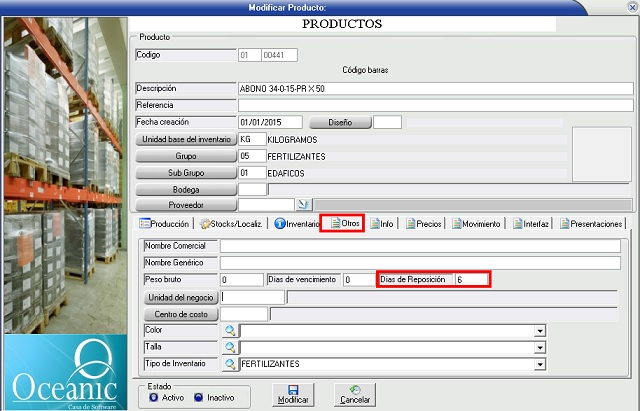Click the Talla search magnifier icon
The image size is (640, 411).
[x=229, y=348]
